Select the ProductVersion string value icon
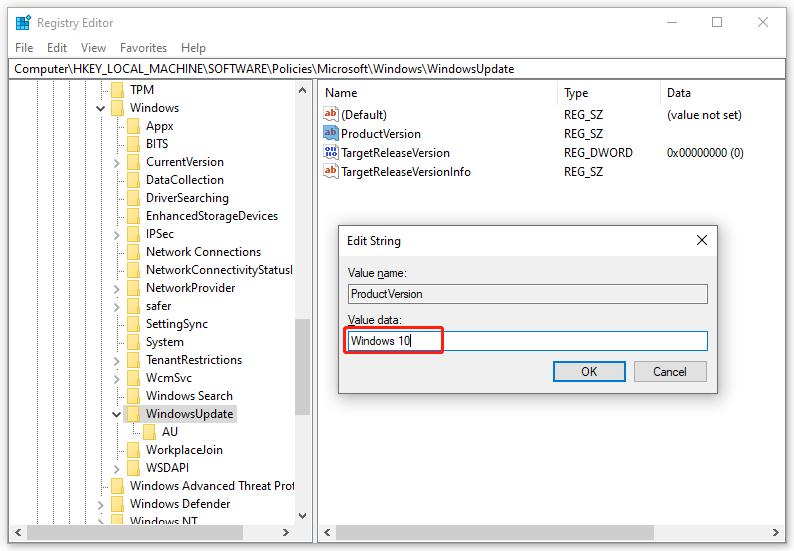The width and height of the screenshot is (794, 551). [x=331, y=133]
